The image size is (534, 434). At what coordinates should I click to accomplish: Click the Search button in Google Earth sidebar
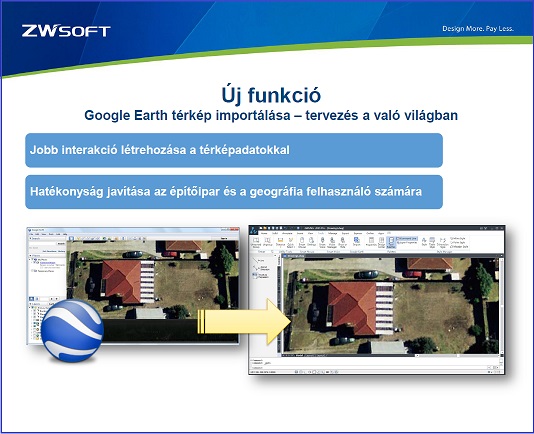tap(61, 244)
